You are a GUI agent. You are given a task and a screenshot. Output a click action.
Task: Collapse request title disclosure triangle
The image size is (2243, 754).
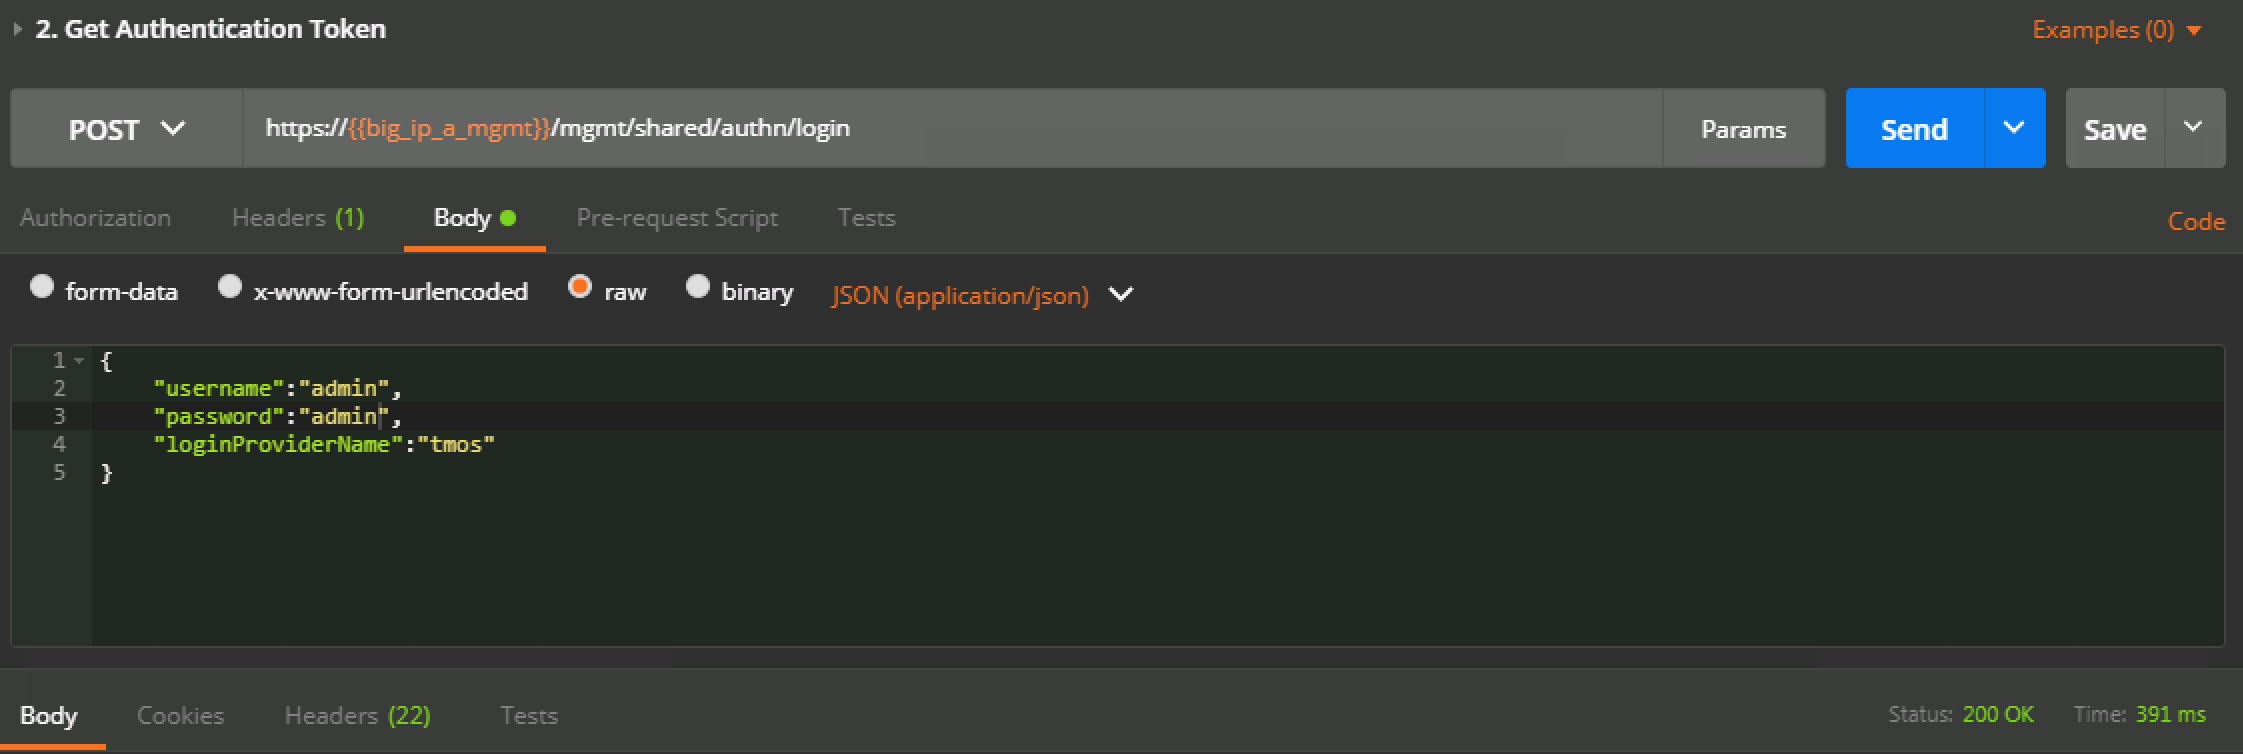coord(17,30)
